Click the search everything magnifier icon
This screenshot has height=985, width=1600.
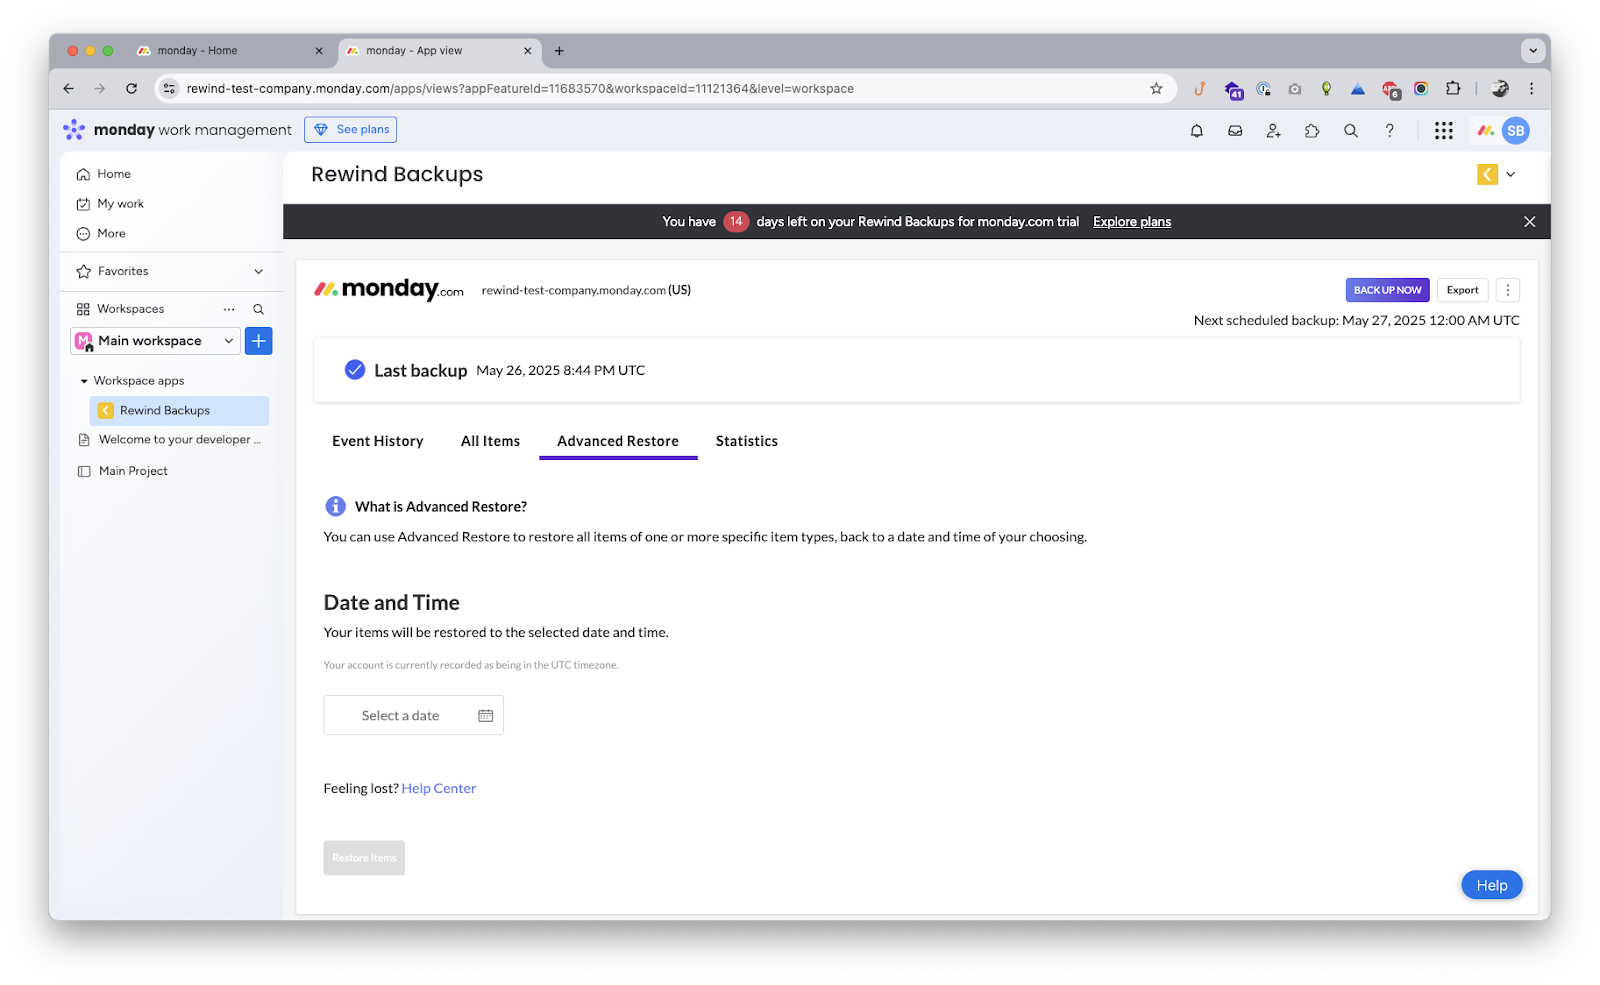[x=1350, y=130]
